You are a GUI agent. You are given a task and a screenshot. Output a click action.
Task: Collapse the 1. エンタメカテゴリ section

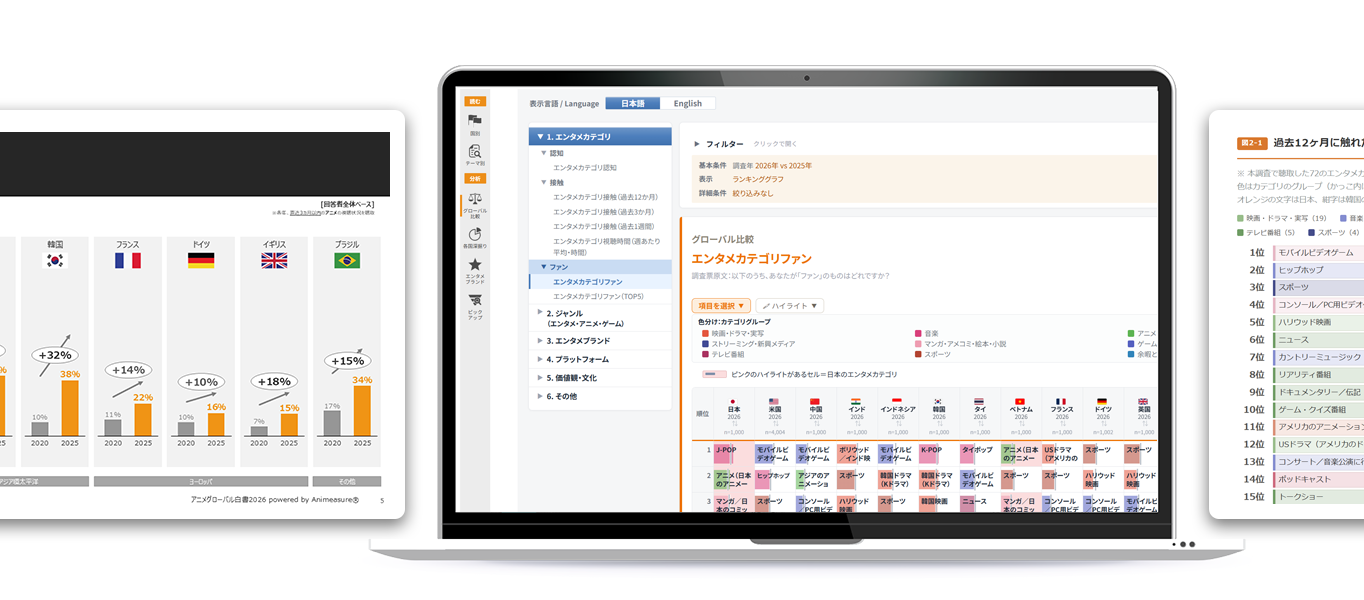pos(600,136)
